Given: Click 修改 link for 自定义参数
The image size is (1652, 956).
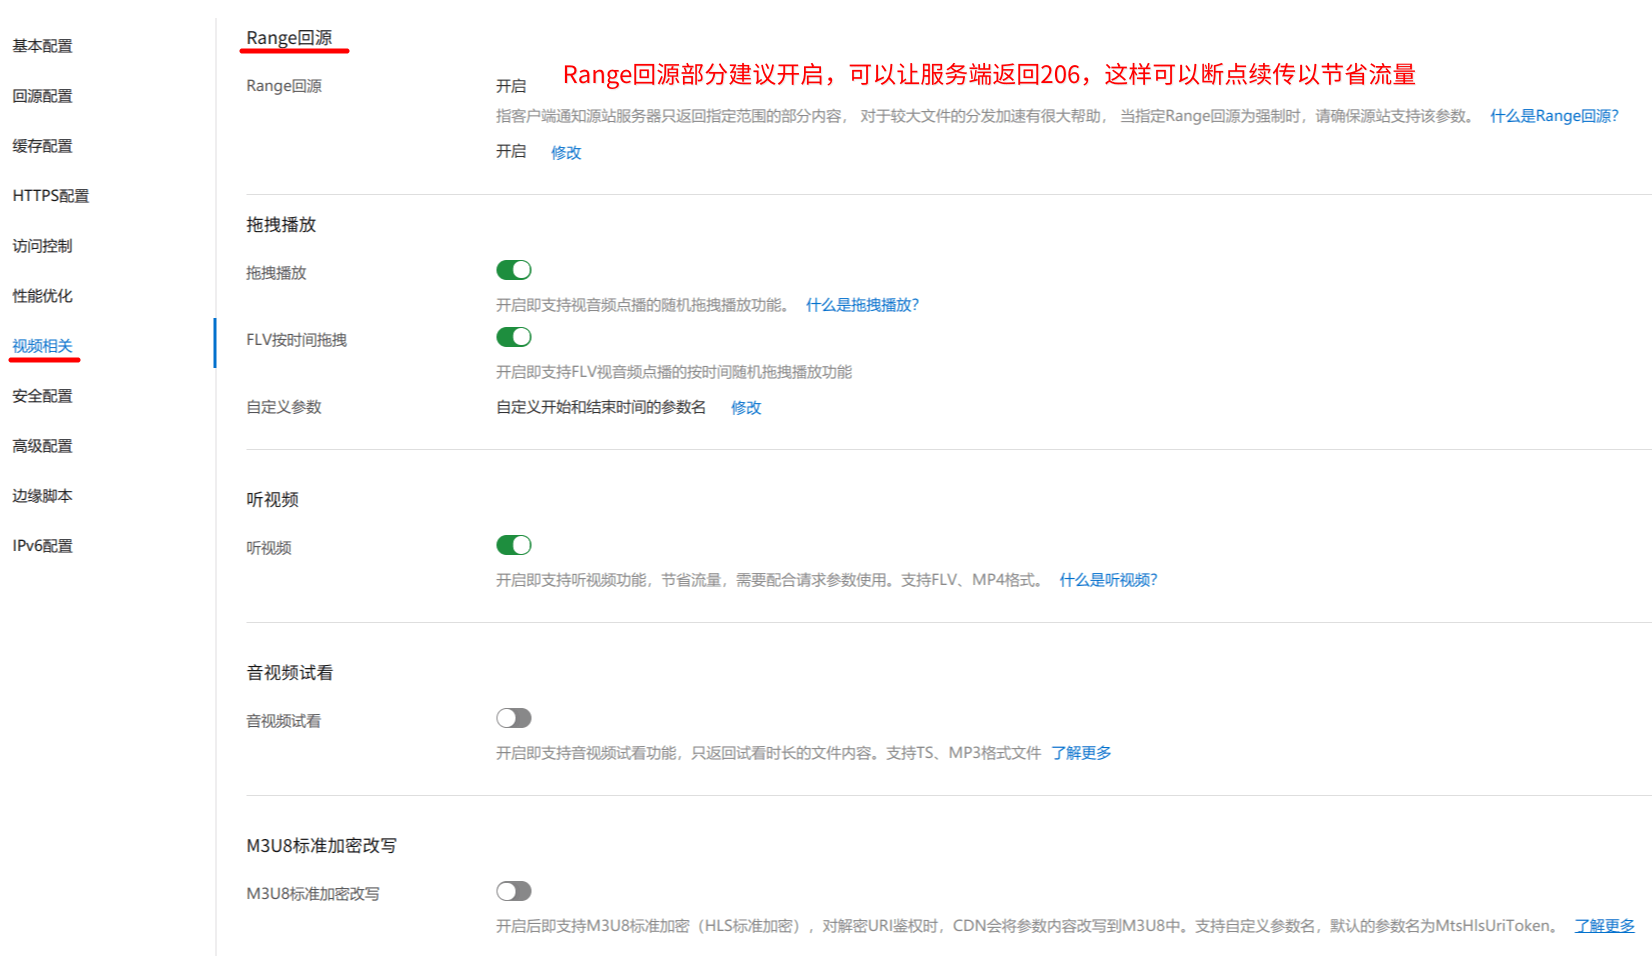Looking at the screenshot, I should point(746,408).
